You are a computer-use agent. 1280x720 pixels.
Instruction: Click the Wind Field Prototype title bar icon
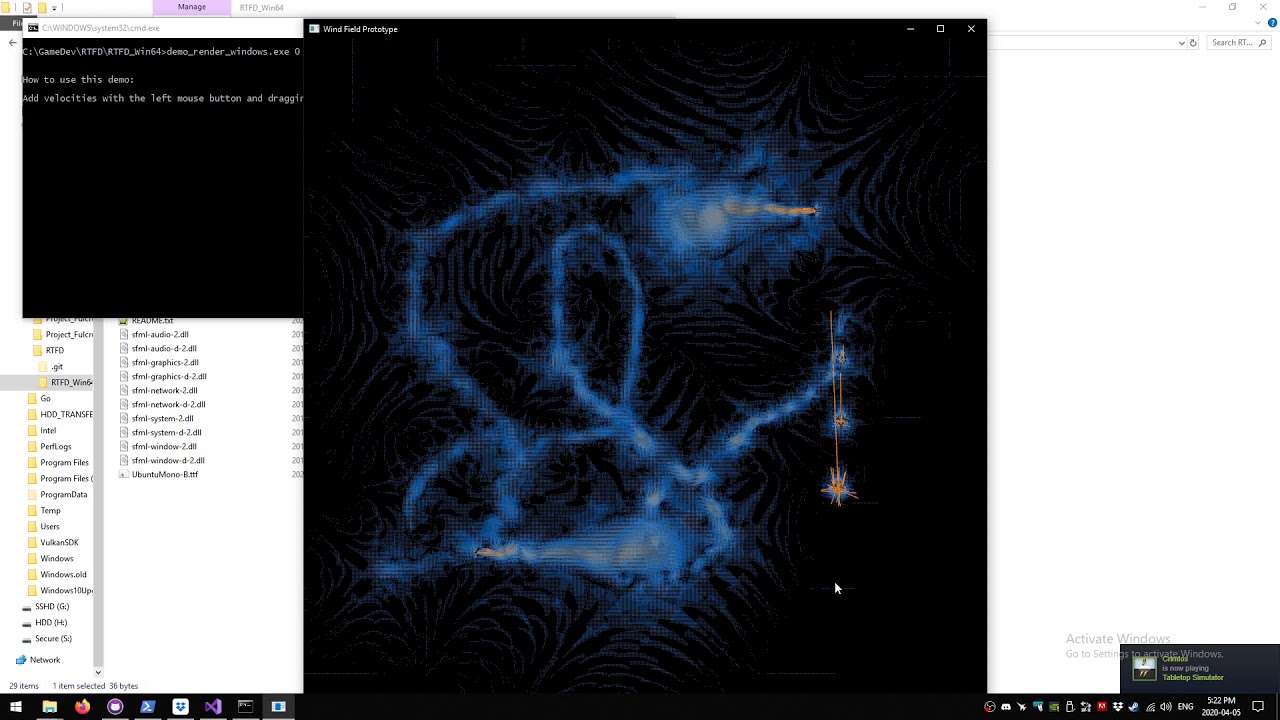314,29
